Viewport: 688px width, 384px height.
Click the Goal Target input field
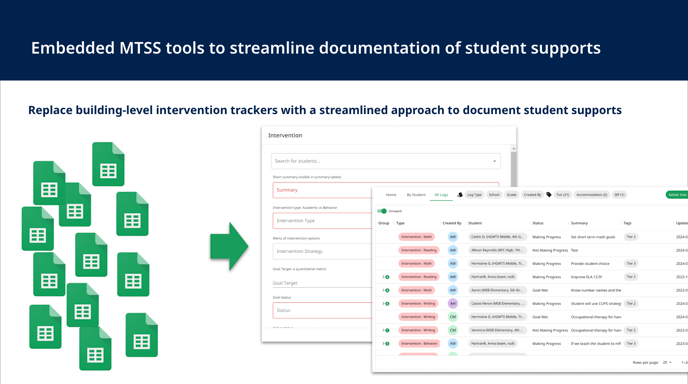[x=322, y=283]
